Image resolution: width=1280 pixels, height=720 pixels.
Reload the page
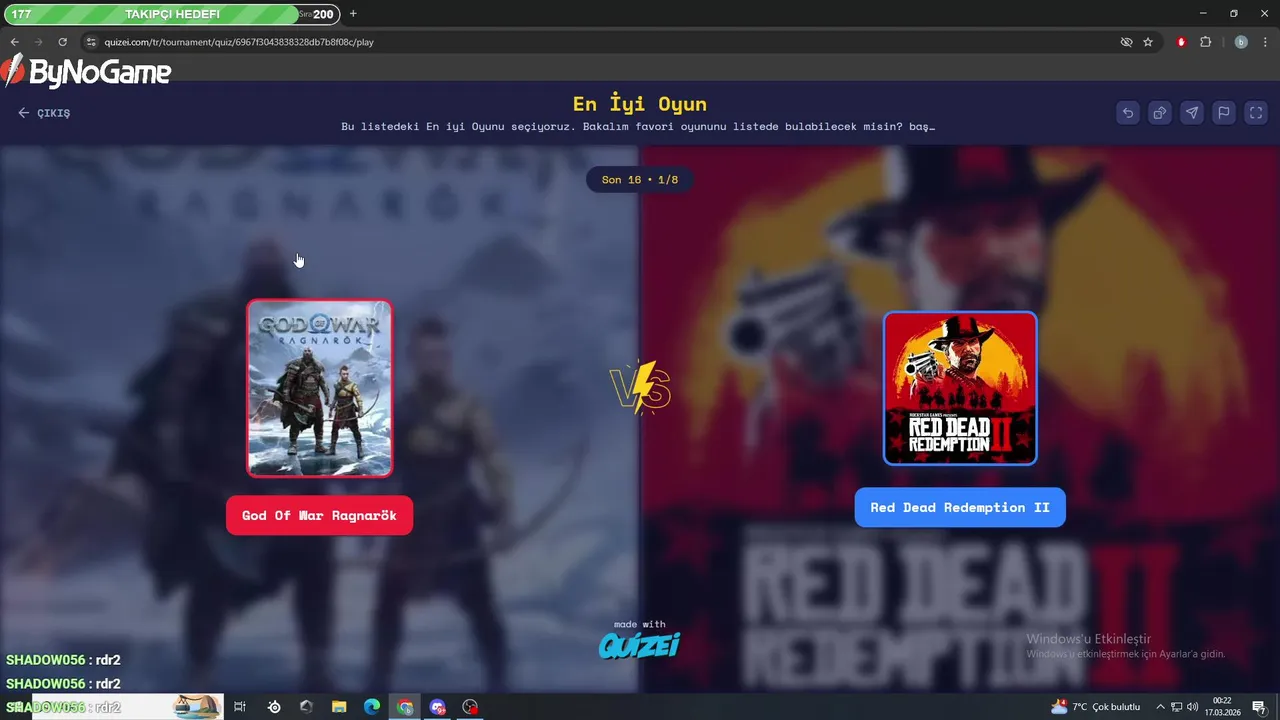62,42
